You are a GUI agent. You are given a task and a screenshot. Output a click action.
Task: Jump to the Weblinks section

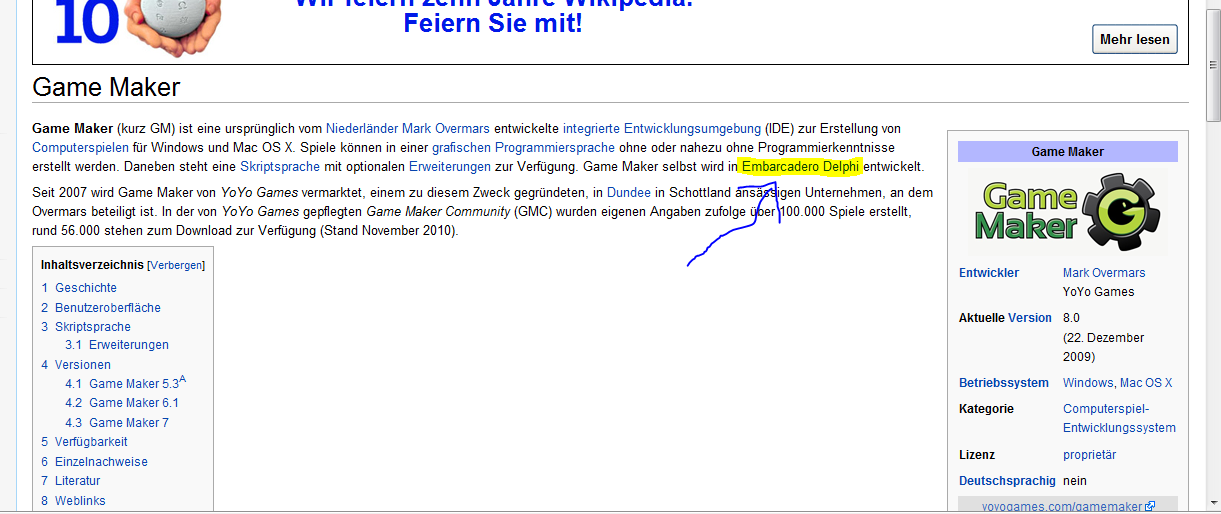click(x=80, y=501)
